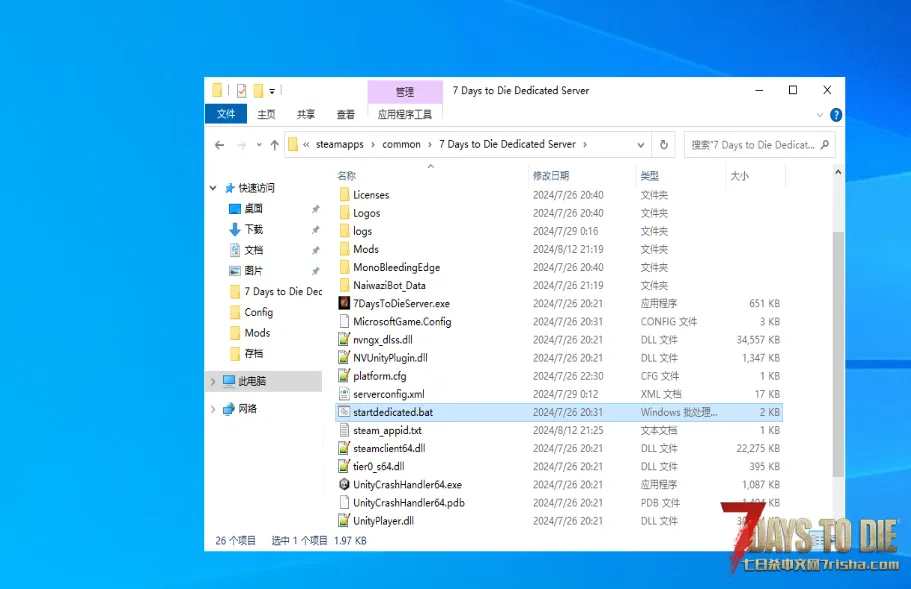Image resolution: width=911 pixels, height=589 pixels.
Task: Select the startdedicated.bat batch file icon
Action: tap(344, 412)
